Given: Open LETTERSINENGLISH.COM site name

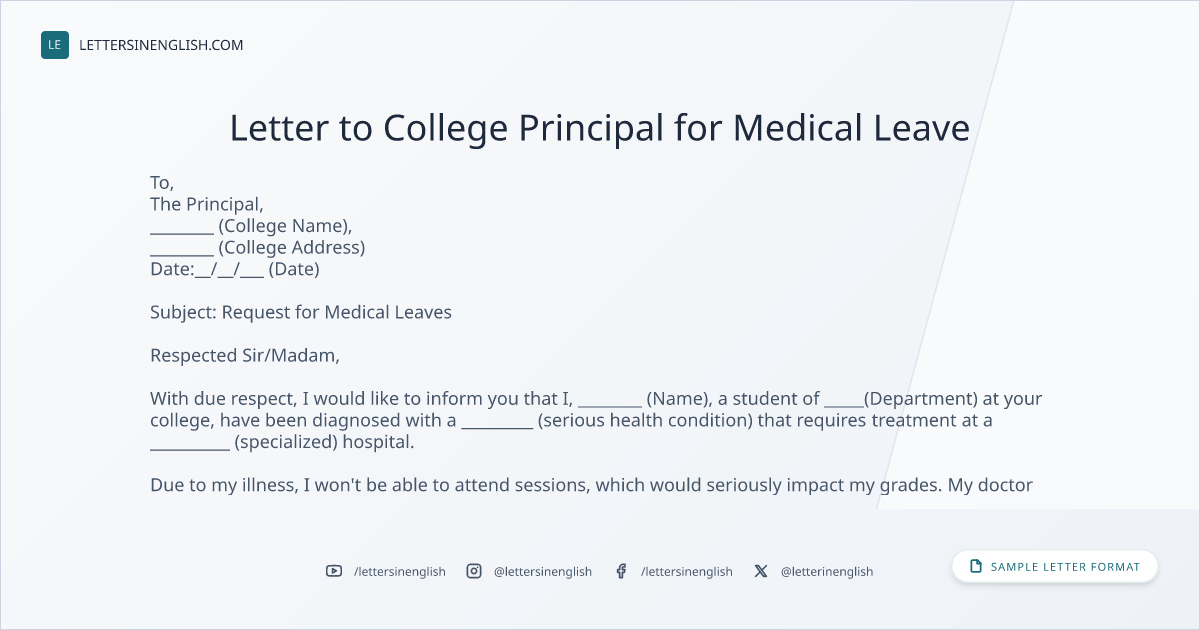Looking at the screenshot, I should click(161, 45).
